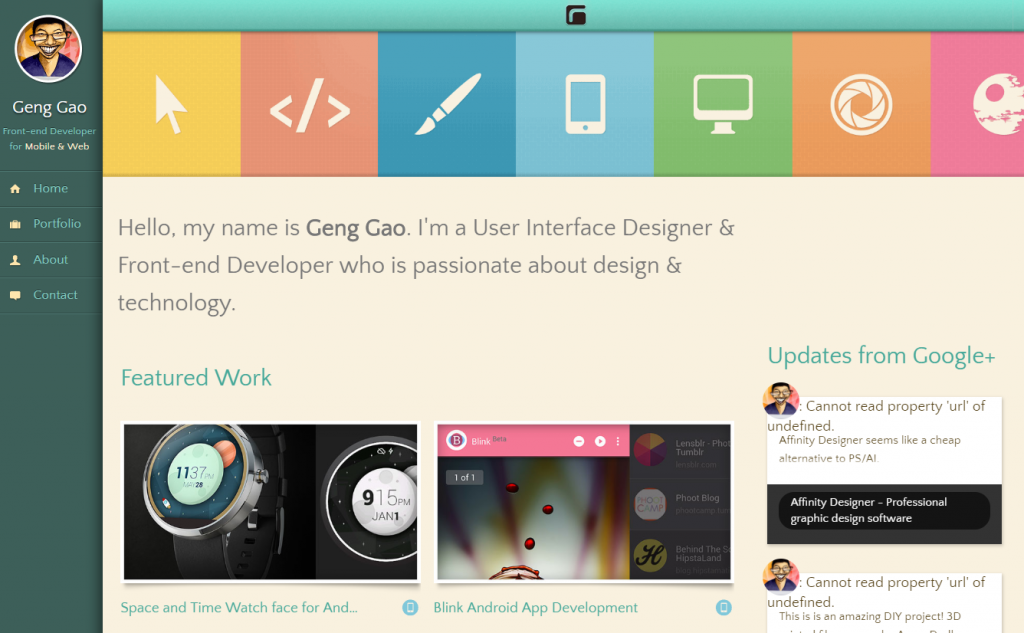Open Affinity Designer Professional software link card

pyautogui.click(x=884, y=511)
